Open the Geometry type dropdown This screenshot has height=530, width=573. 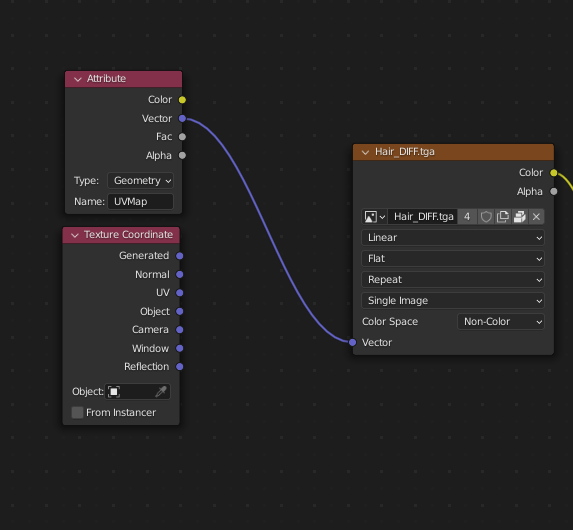[x=140, y=181]
